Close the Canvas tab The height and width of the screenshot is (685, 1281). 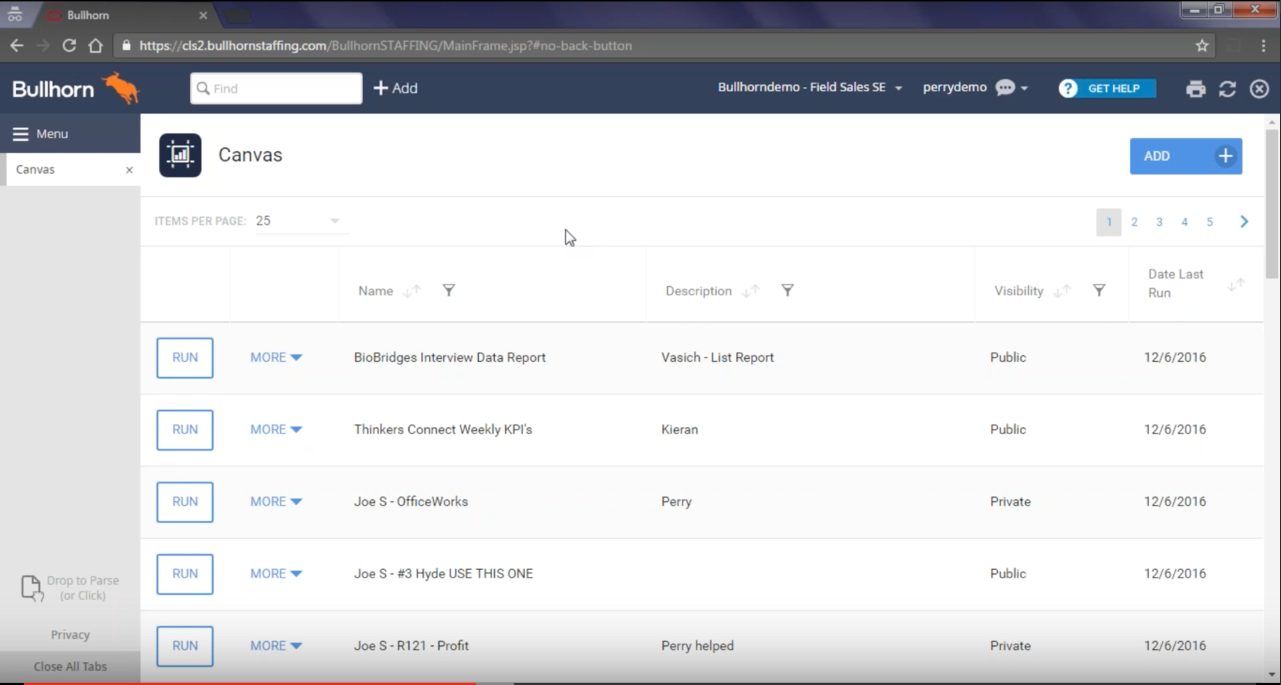click(x=129, y=170)
